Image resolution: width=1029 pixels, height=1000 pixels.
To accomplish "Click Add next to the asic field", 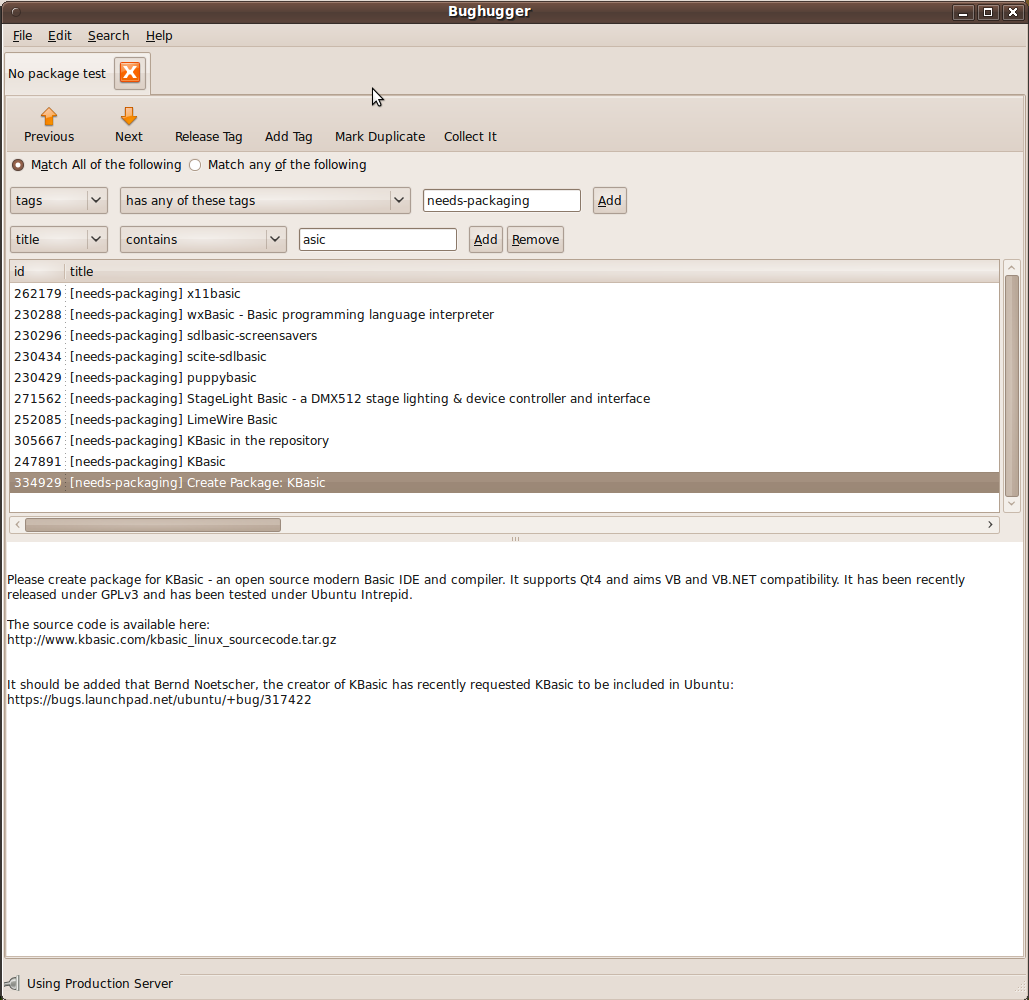I will [x=486, y=240].
